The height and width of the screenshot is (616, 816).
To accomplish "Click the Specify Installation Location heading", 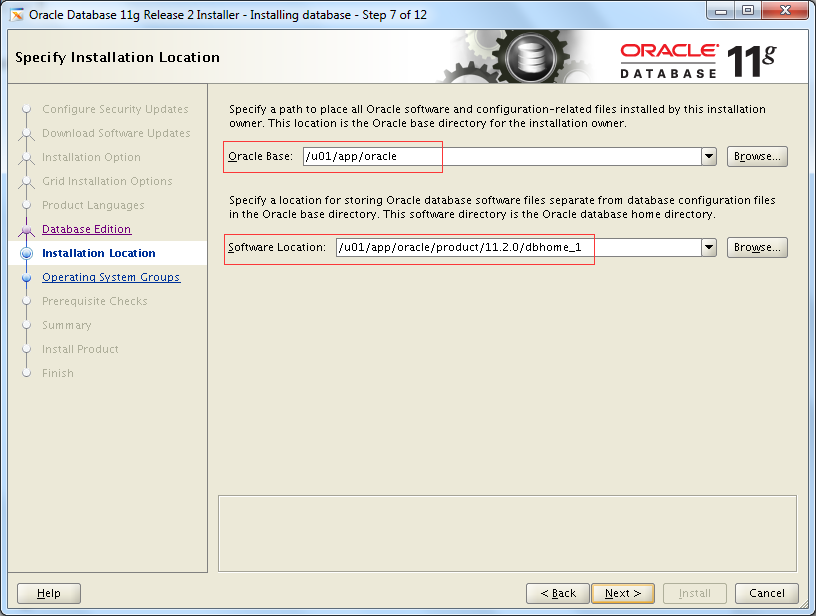I will pyautogui.click(x=117, y=57).
